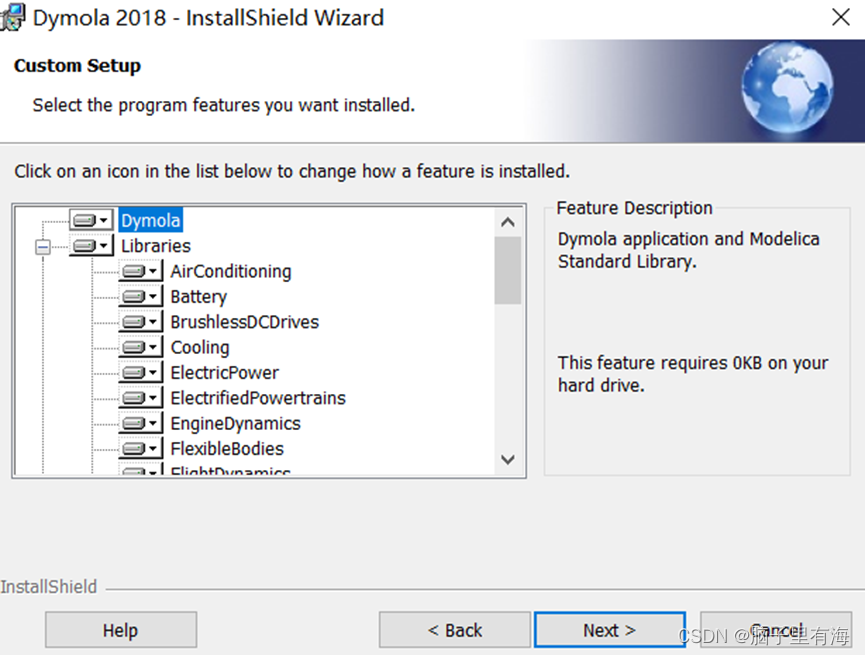The width and height of the screenshot is (865, 655).
Task: Open the EngineDynamics feature drive icon dropdown
Action: (141, 423)
